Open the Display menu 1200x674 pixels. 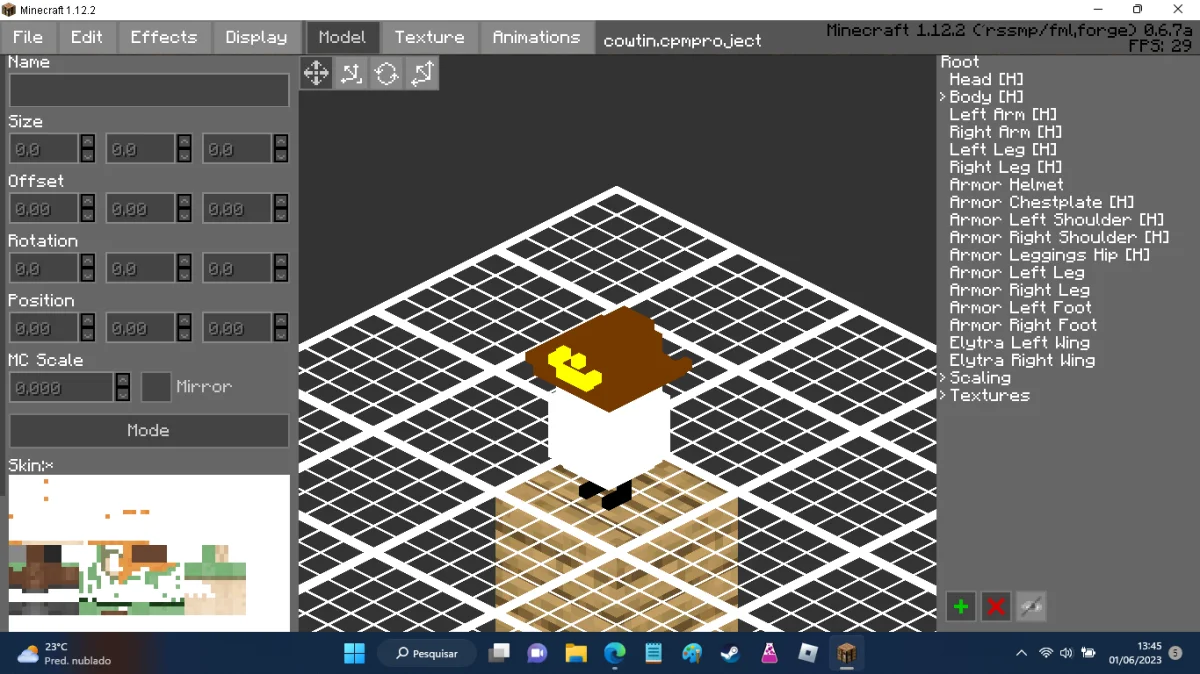256,37
